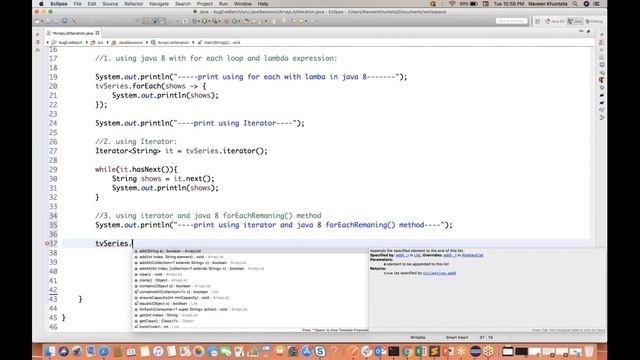Viewport: 640px width, 360px height.
Task: Open the List link in Javadoc popup
Action: 418,255
